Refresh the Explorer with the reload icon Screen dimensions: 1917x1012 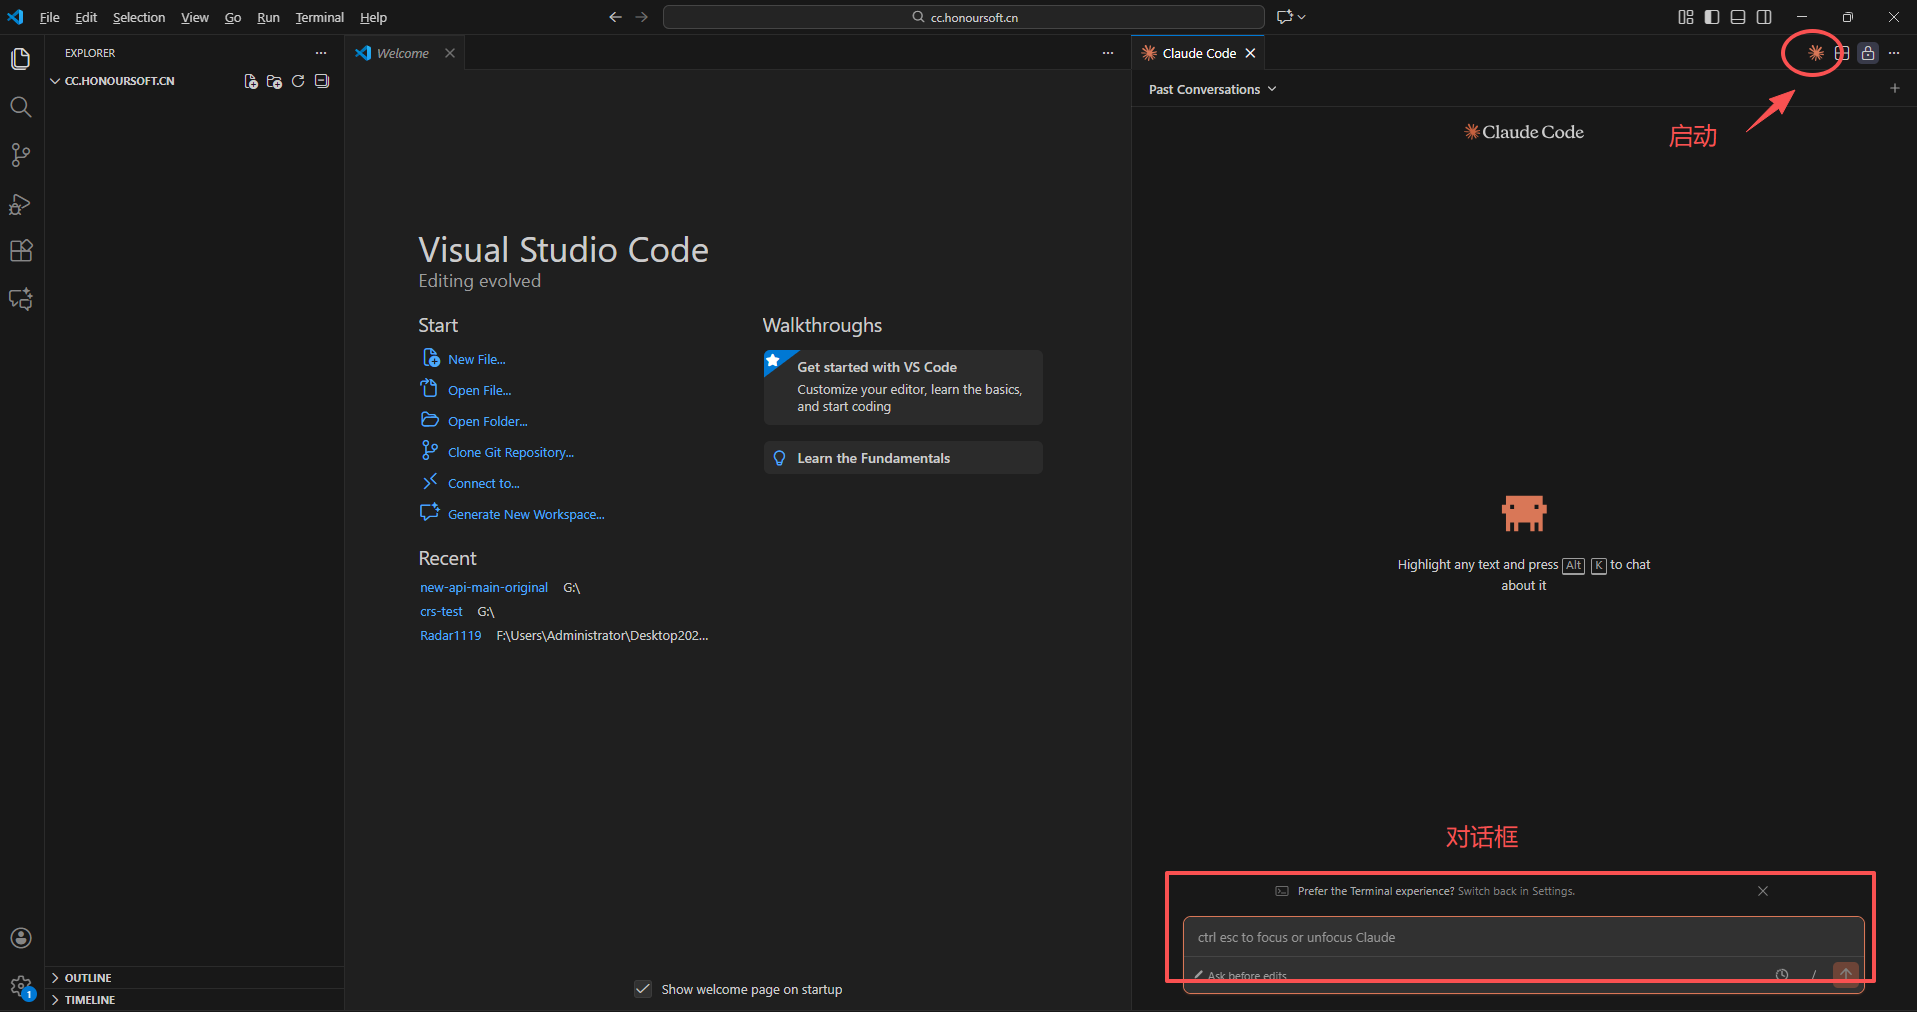coord(298,81)
